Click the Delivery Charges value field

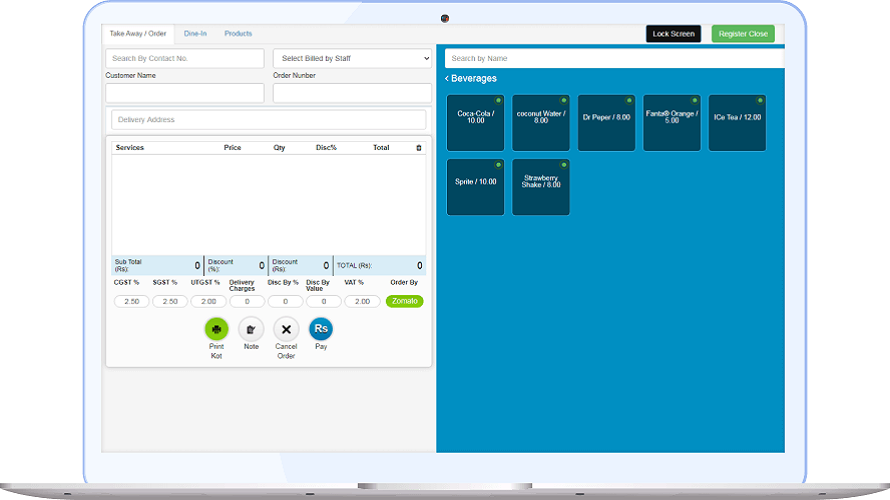pos(247,301)
